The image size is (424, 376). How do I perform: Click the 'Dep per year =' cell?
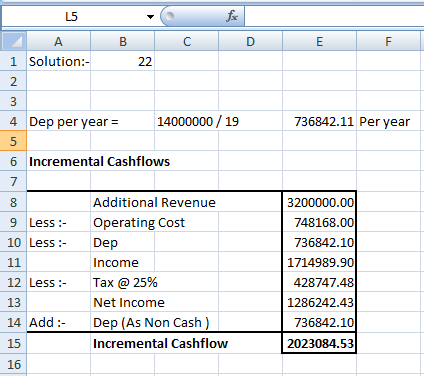(x=74, y=121)
